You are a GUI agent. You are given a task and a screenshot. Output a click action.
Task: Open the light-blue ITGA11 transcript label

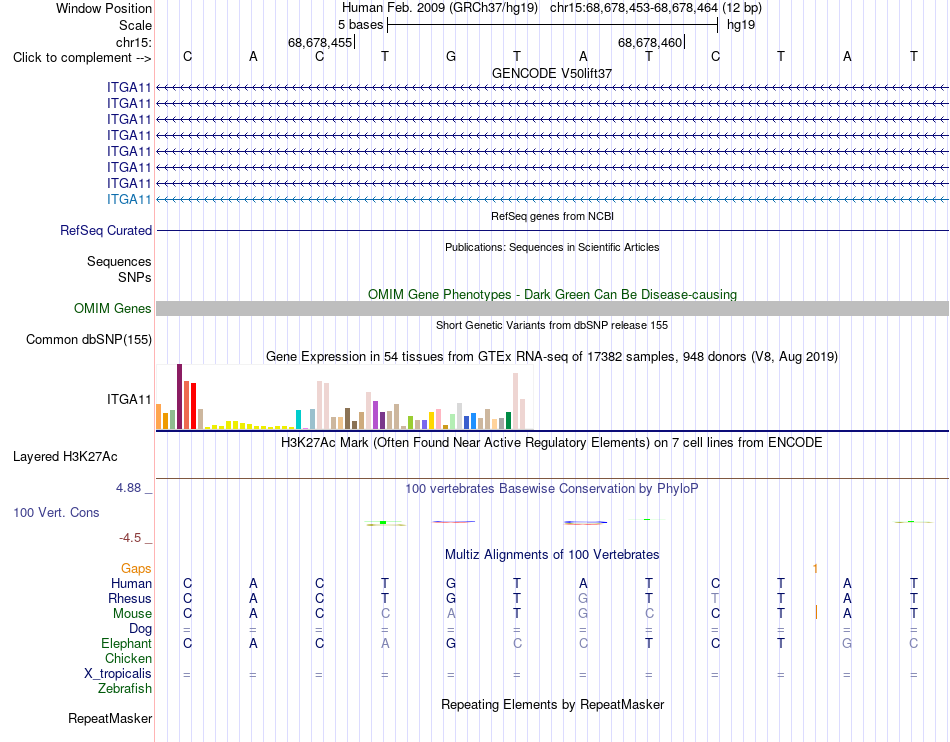pyautogui.click(x=129, y=199)
